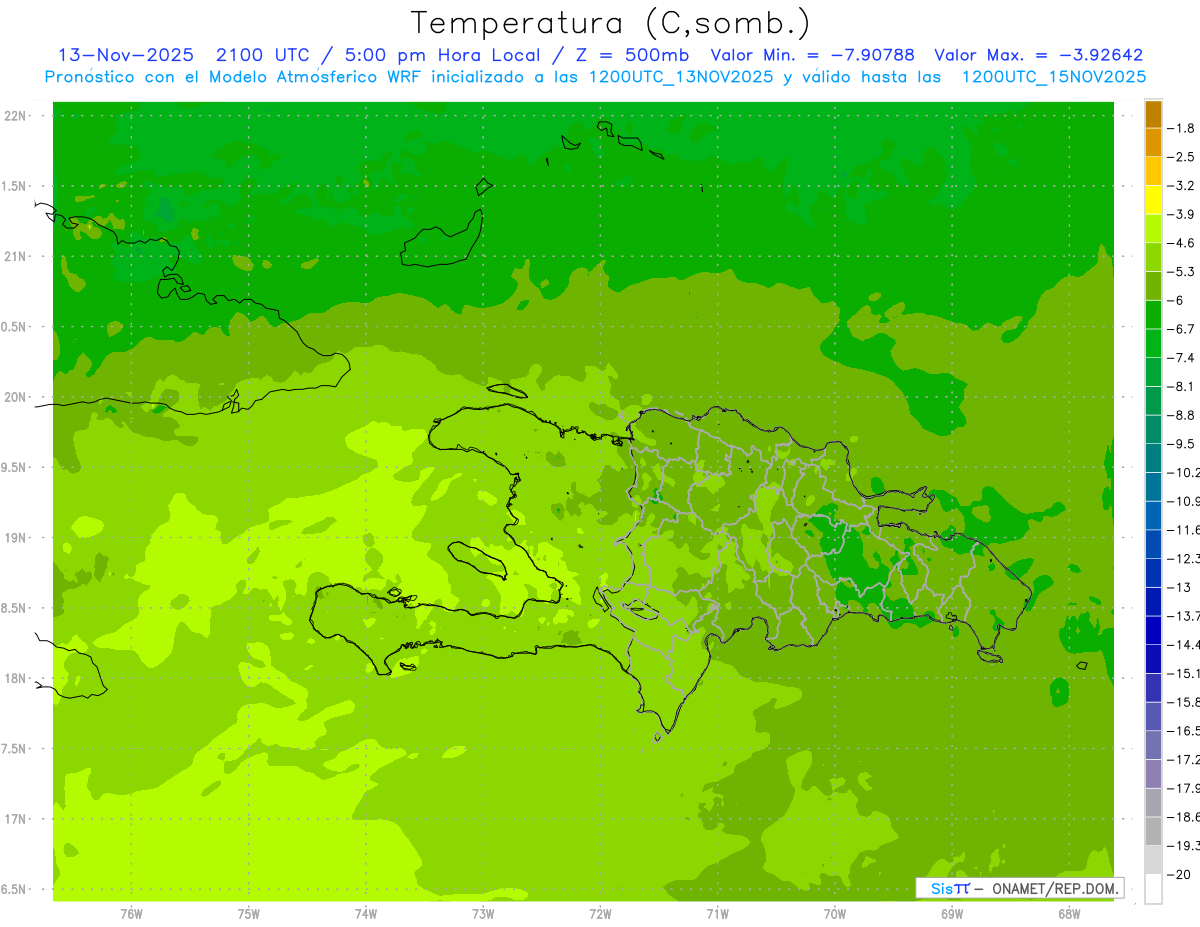Click "Valor Max. = -3.92642" readout
Viewport: 1200px width, 927px height.
tap(1039, 55)
